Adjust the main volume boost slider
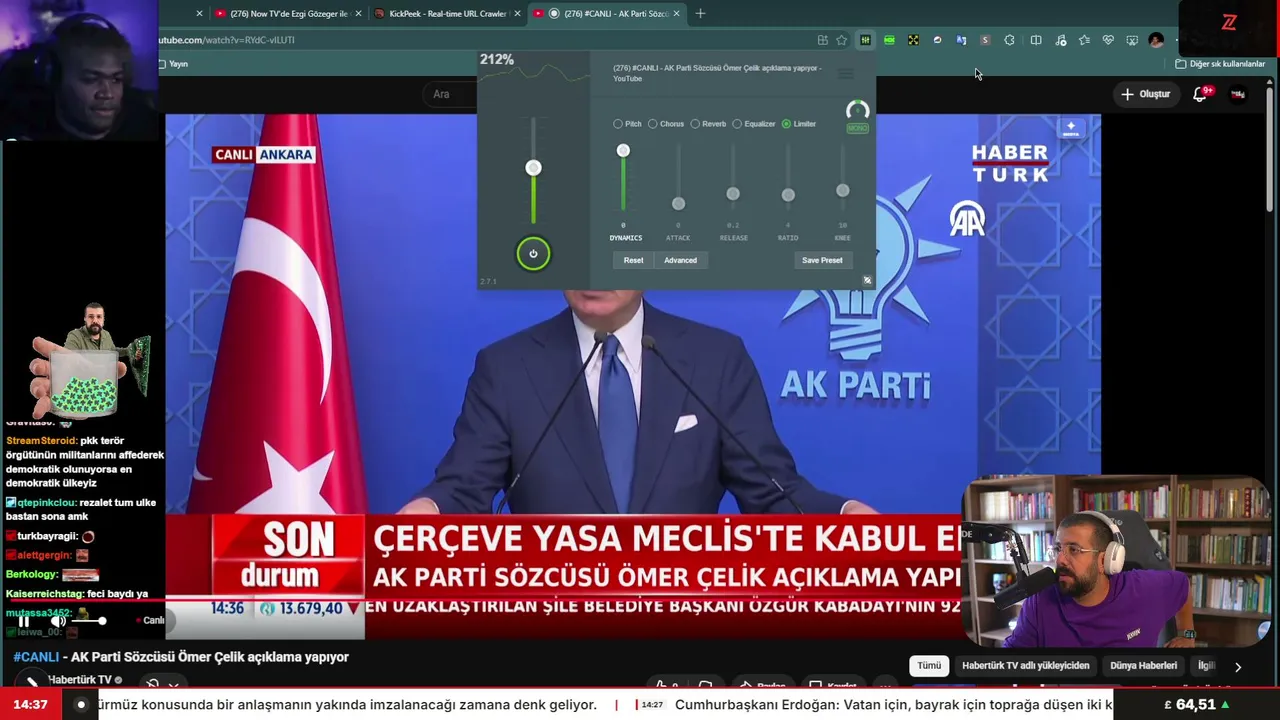Image resolution: width=1280 pixels, height=720 pixels. (x=533, y=168)
